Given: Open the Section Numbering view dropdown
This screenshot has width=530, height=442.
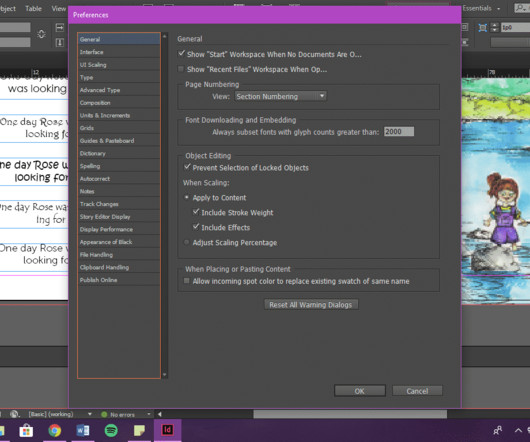Looking at the screenshot, I should pos(281,96).
